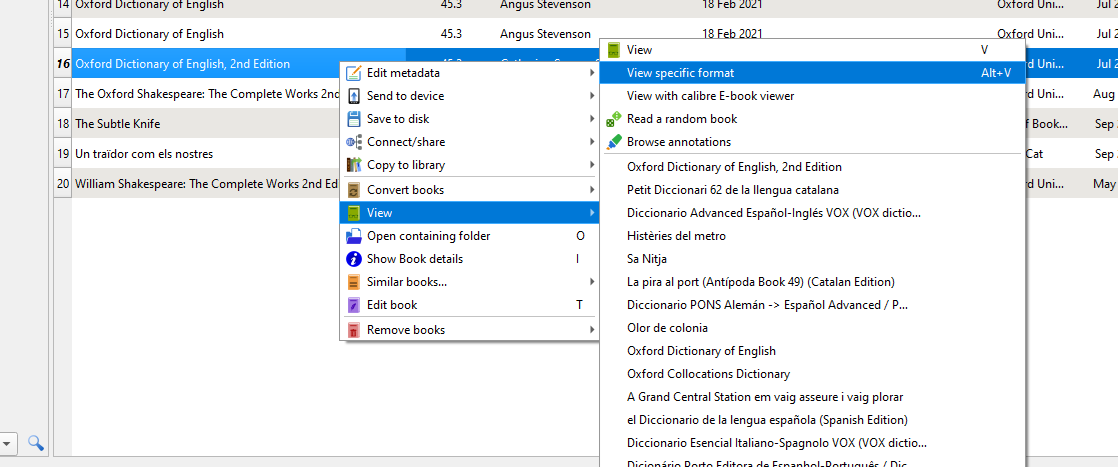The height and width of the screenshot is (467, 1118).
Task: Click the Edit metadata icon
Action: 353,73
